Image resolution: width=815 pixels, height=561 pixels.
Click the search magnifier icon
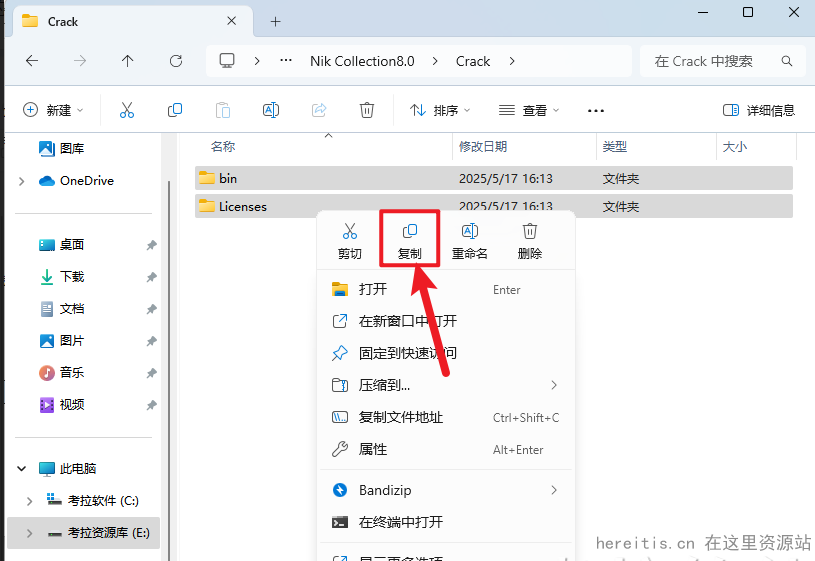point(786,61)
